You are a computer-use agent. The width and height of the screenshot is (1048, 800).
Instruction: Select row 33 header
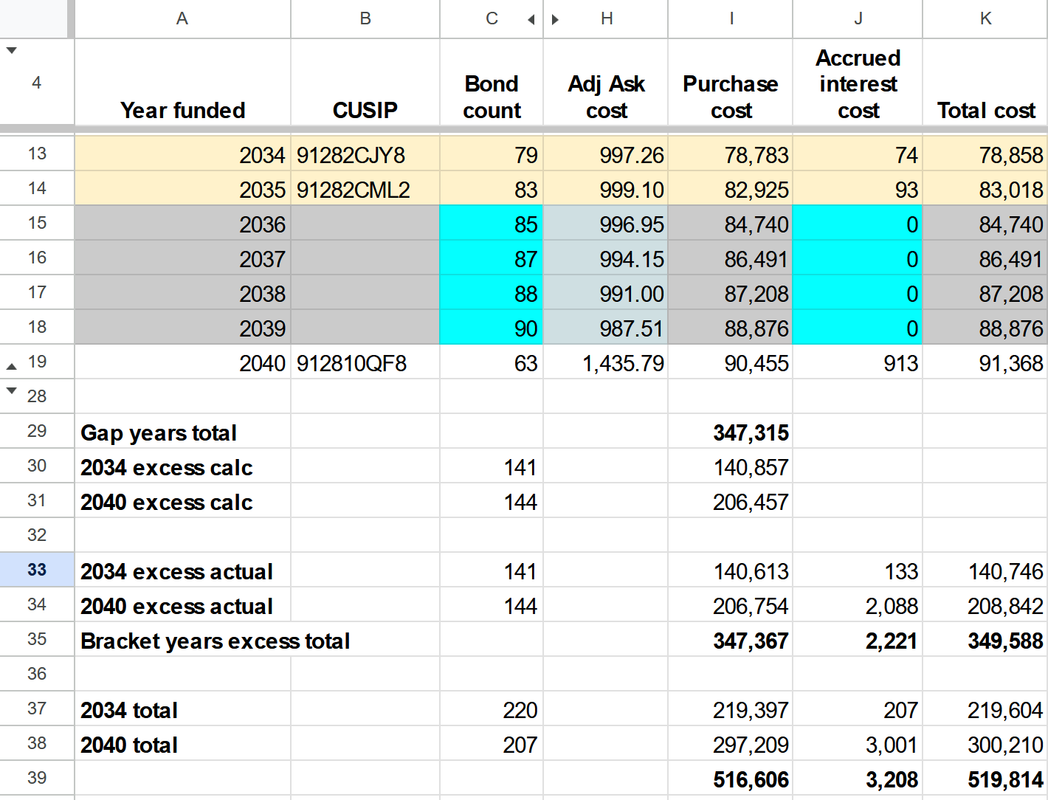pyautogui.click(x=37, y=569)
